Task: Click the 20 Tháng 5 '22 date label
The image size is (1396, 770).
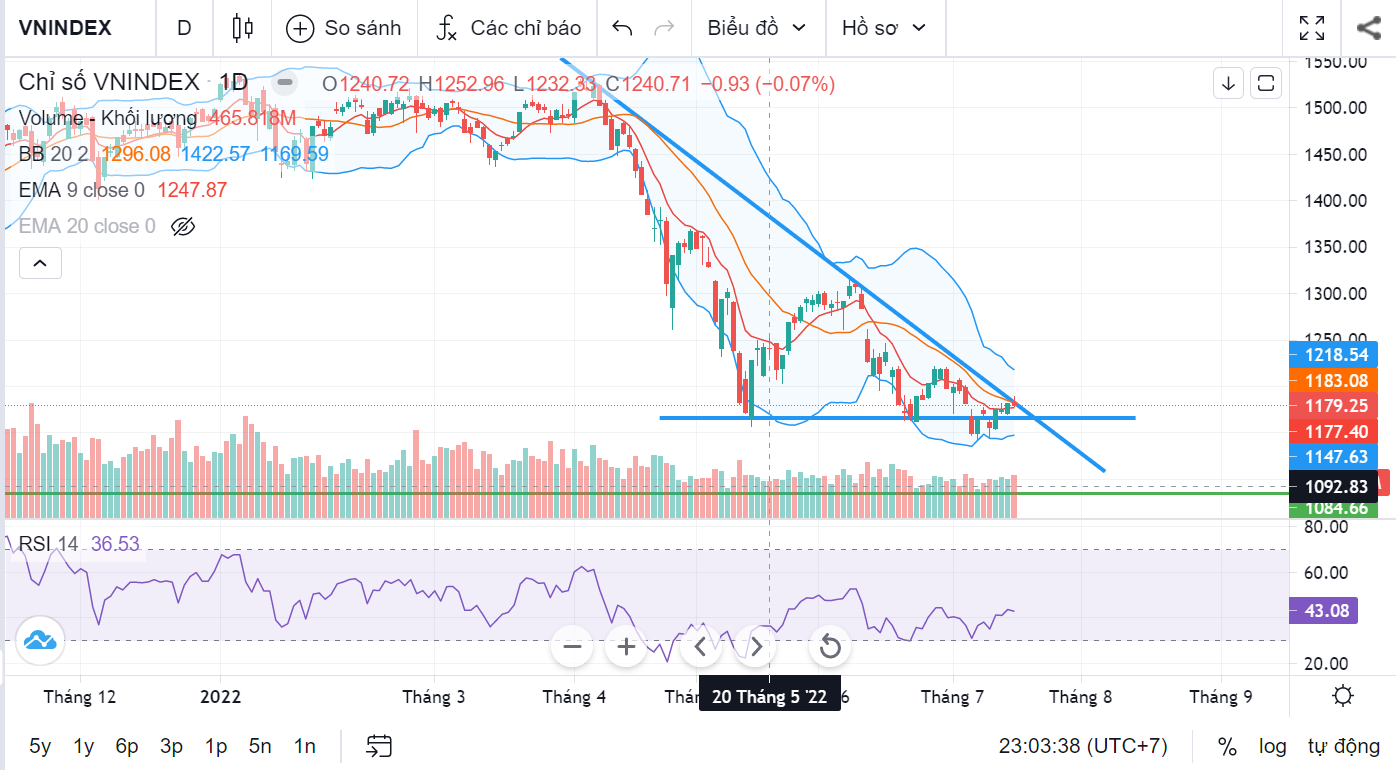Action: (x=769, y=697)
